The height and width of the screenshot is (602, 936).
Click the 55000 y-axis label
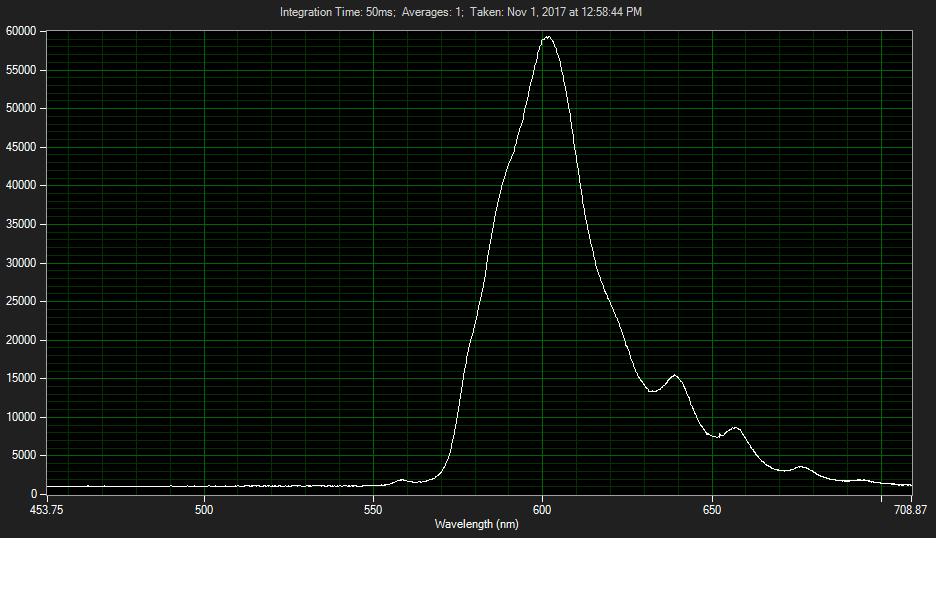[x=21, y=70]
